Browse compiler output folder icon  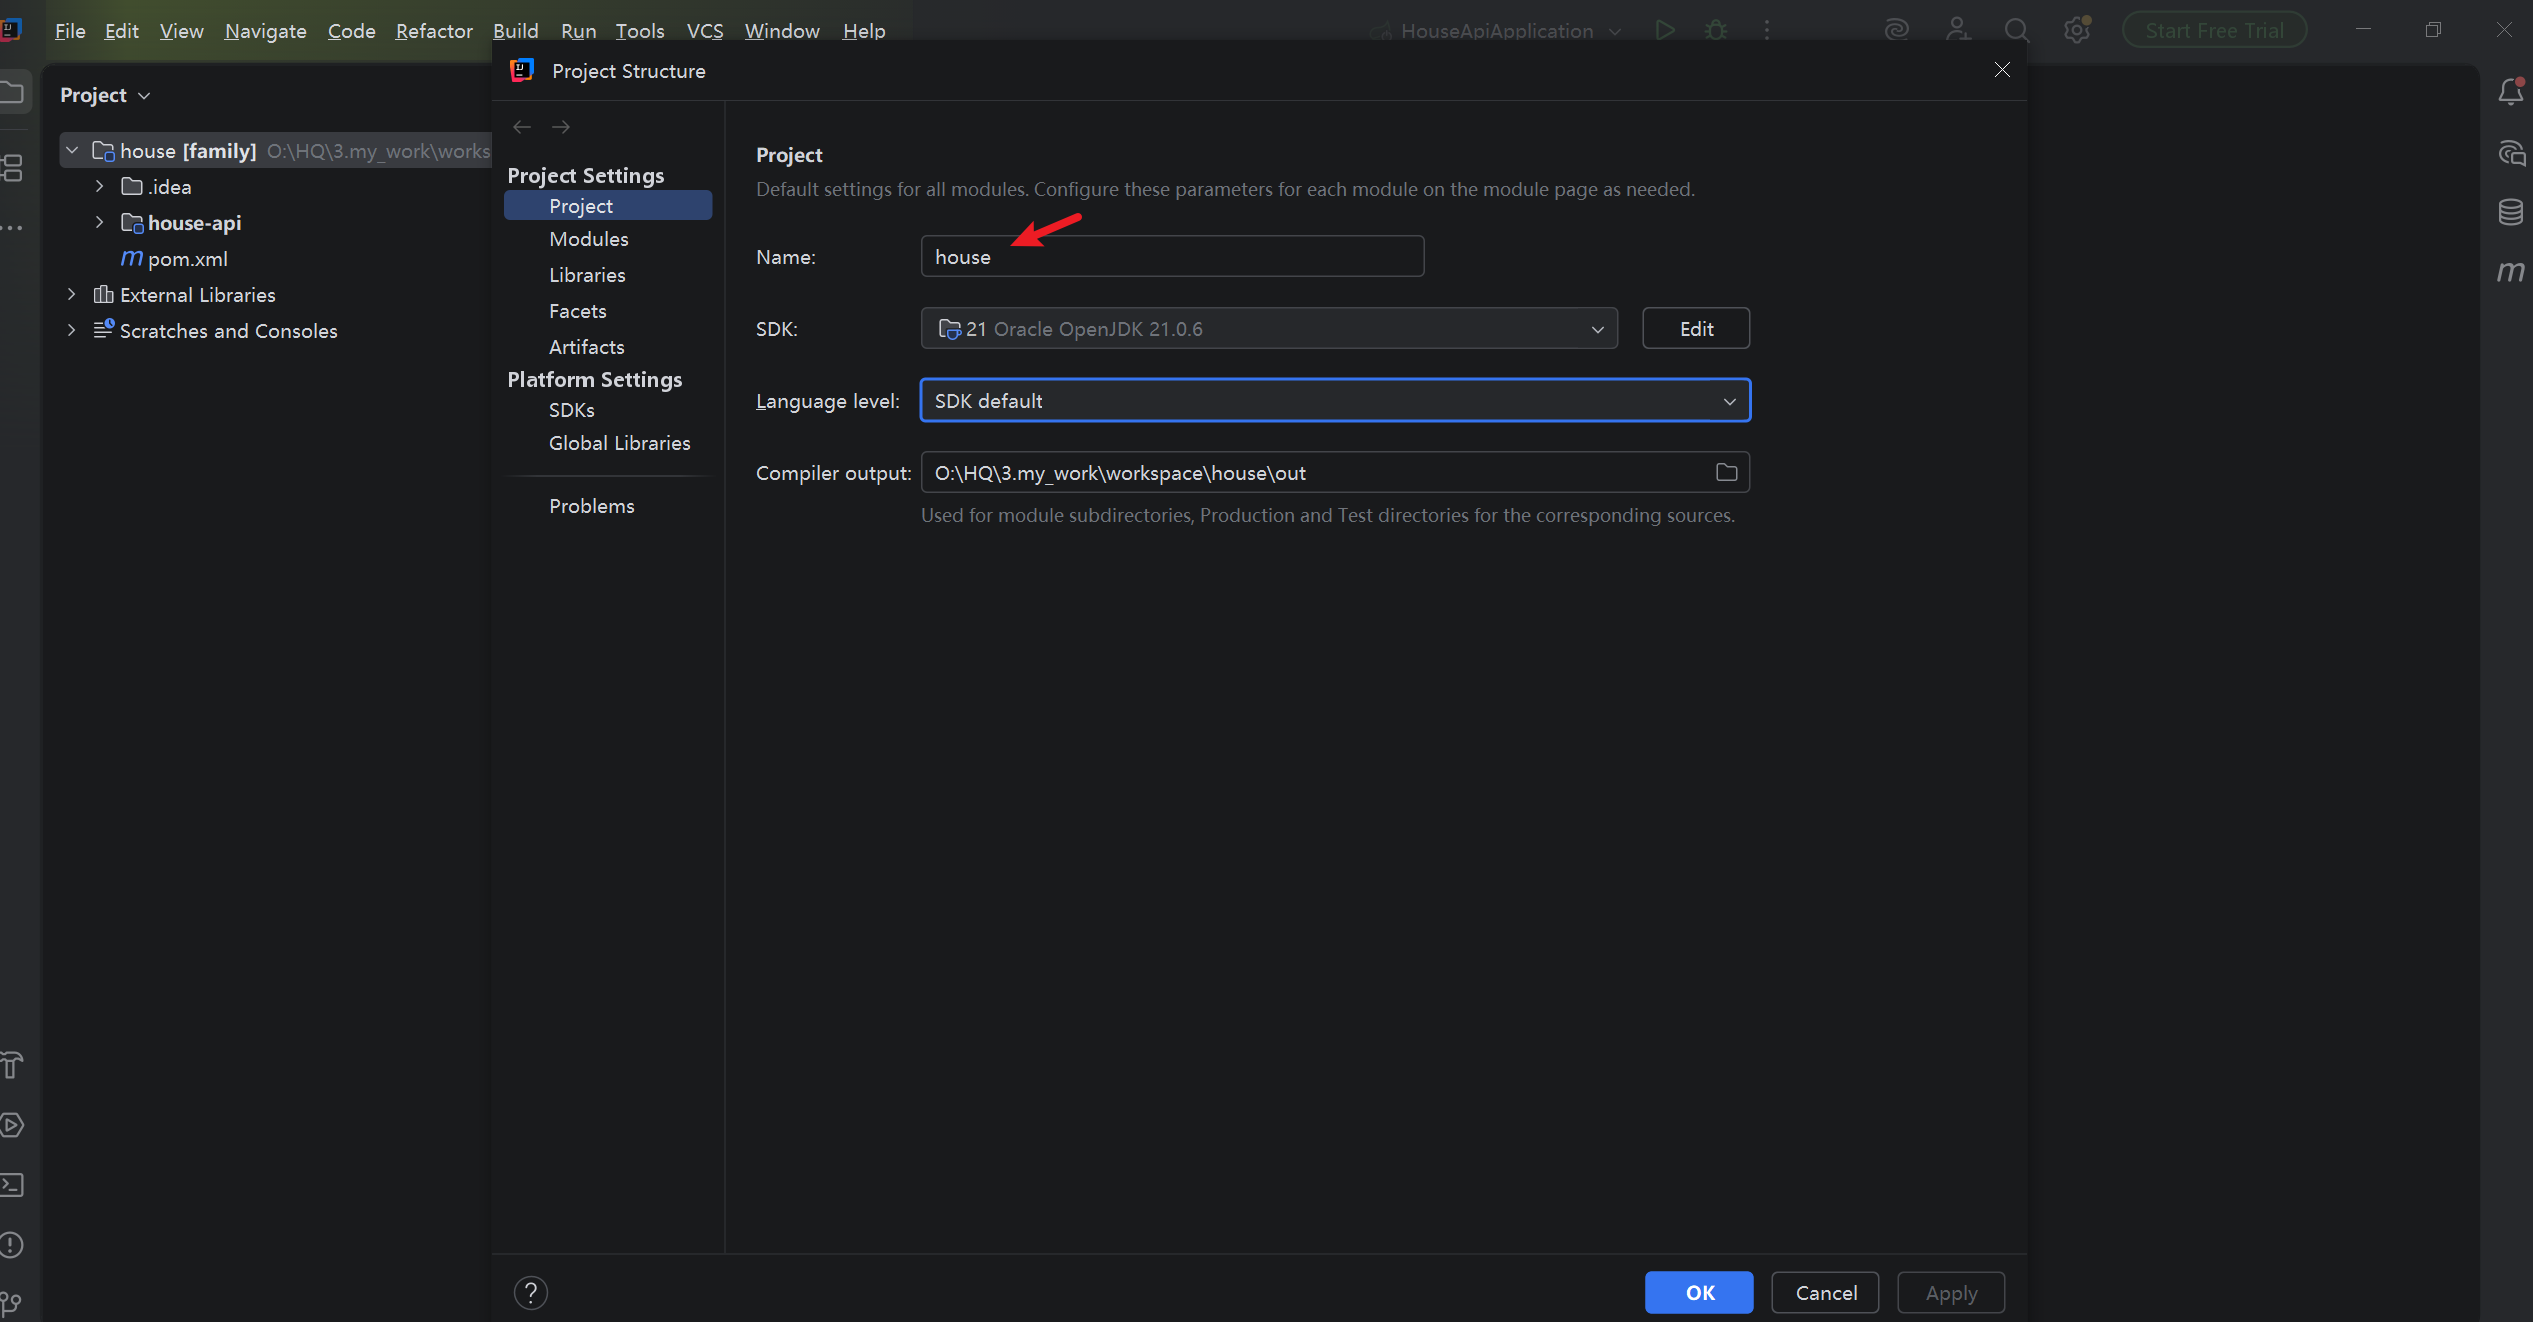coord(1726,472)
